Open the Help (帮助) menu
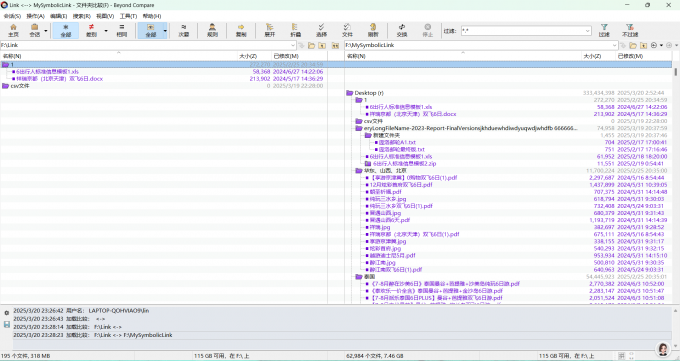 [152, 16]
